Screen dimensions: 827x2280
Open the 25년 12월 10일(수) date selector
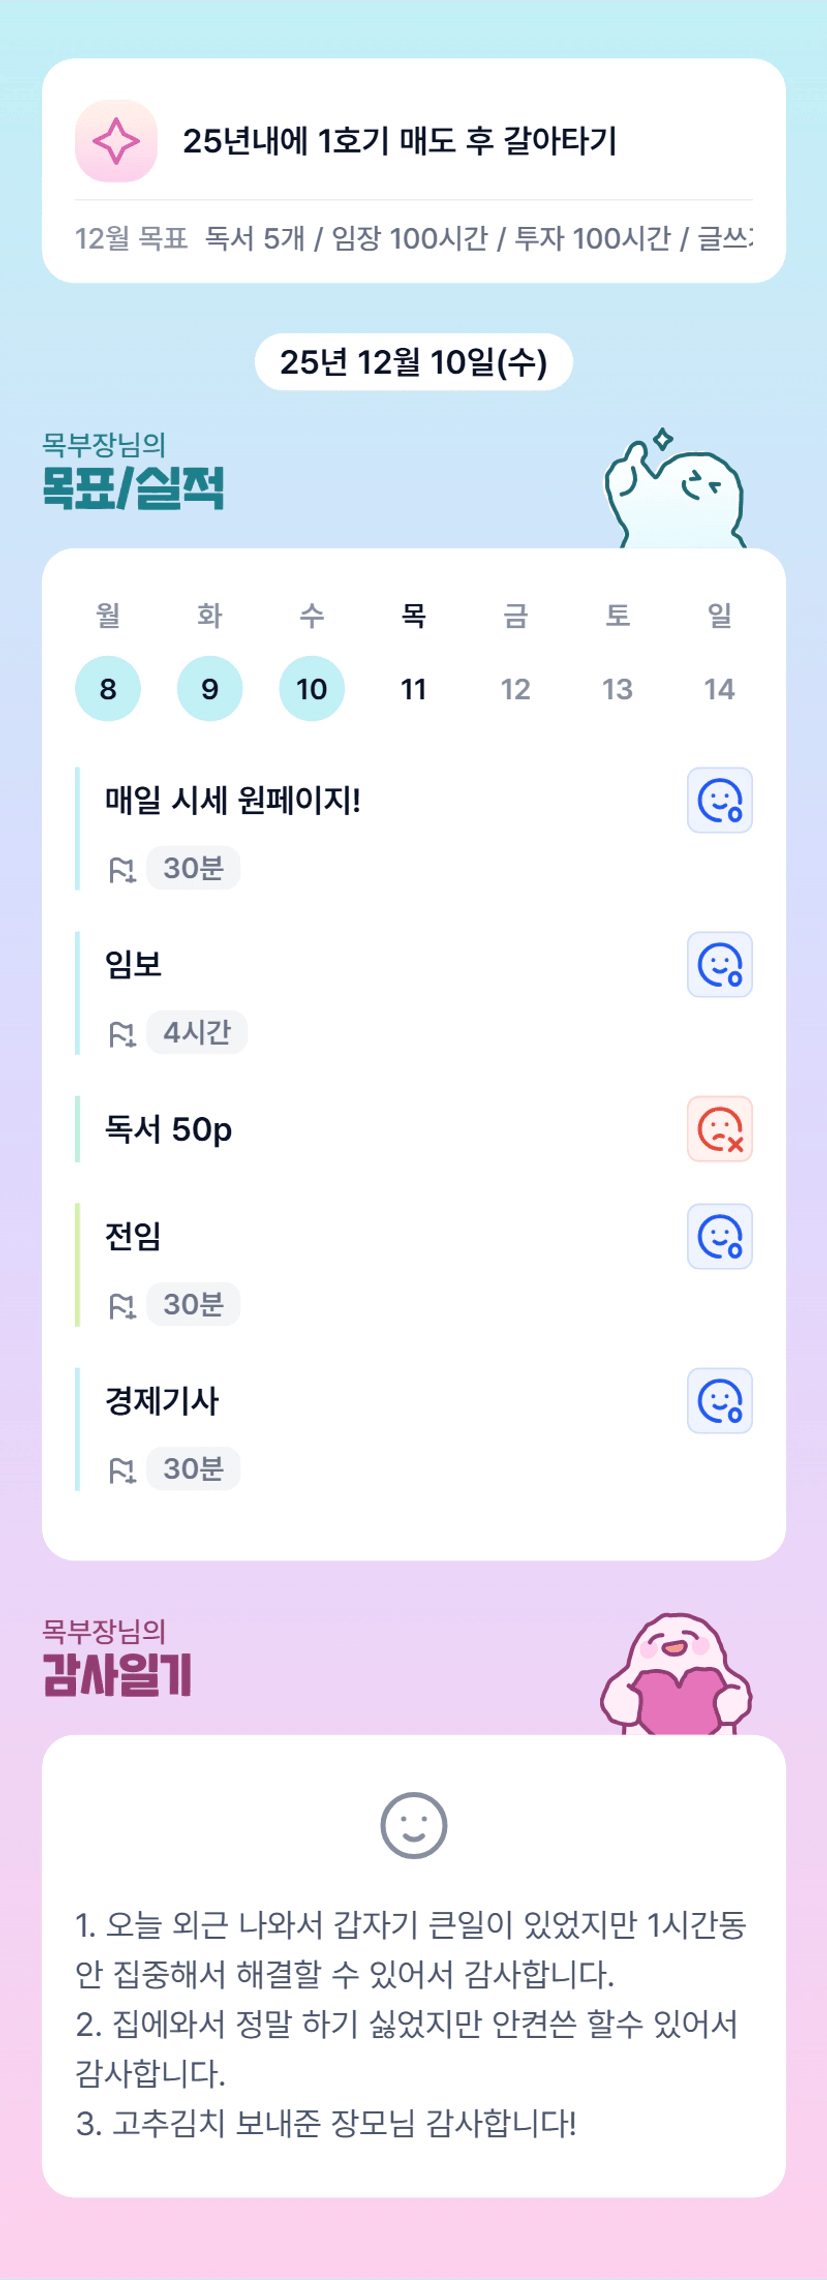[413, 362]
